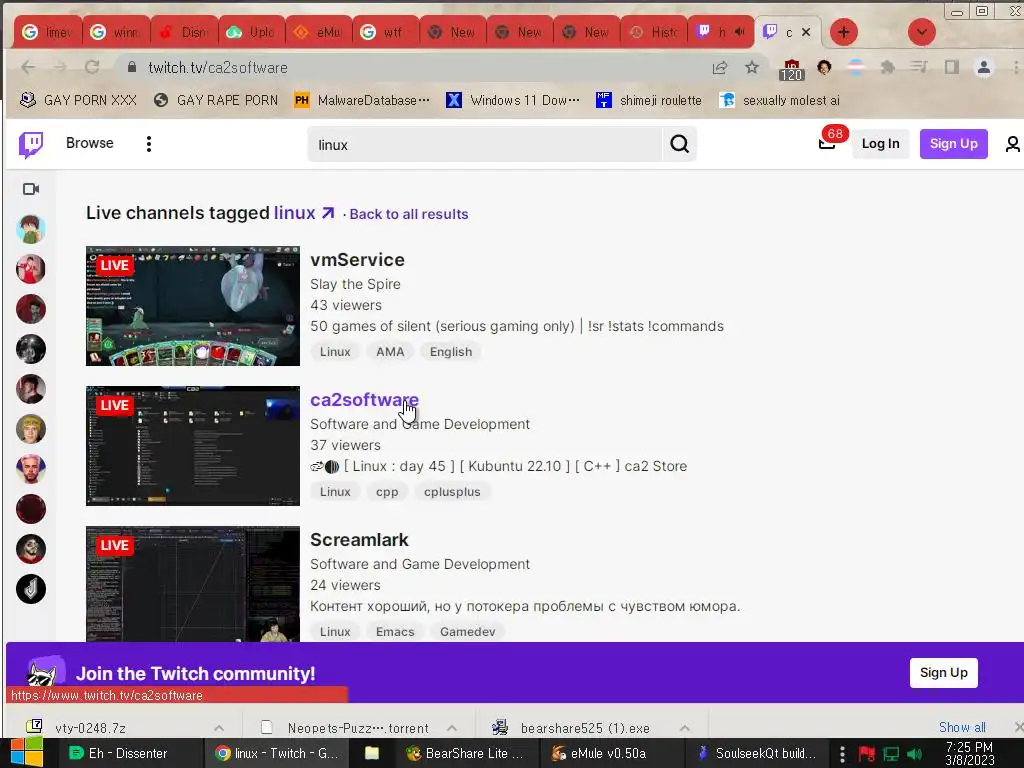Switch to the Upload tab
The height and width of the screenshot is (768, 1024).
click(251, 32)
